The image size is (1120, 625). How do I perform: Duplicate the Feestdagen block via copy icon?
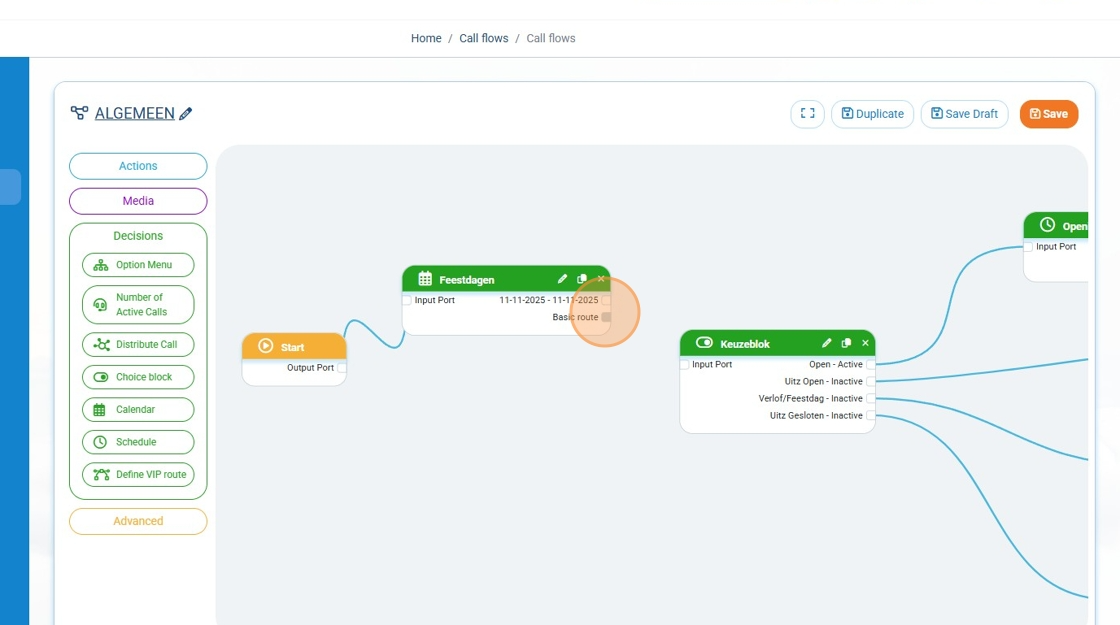(582, 279)
